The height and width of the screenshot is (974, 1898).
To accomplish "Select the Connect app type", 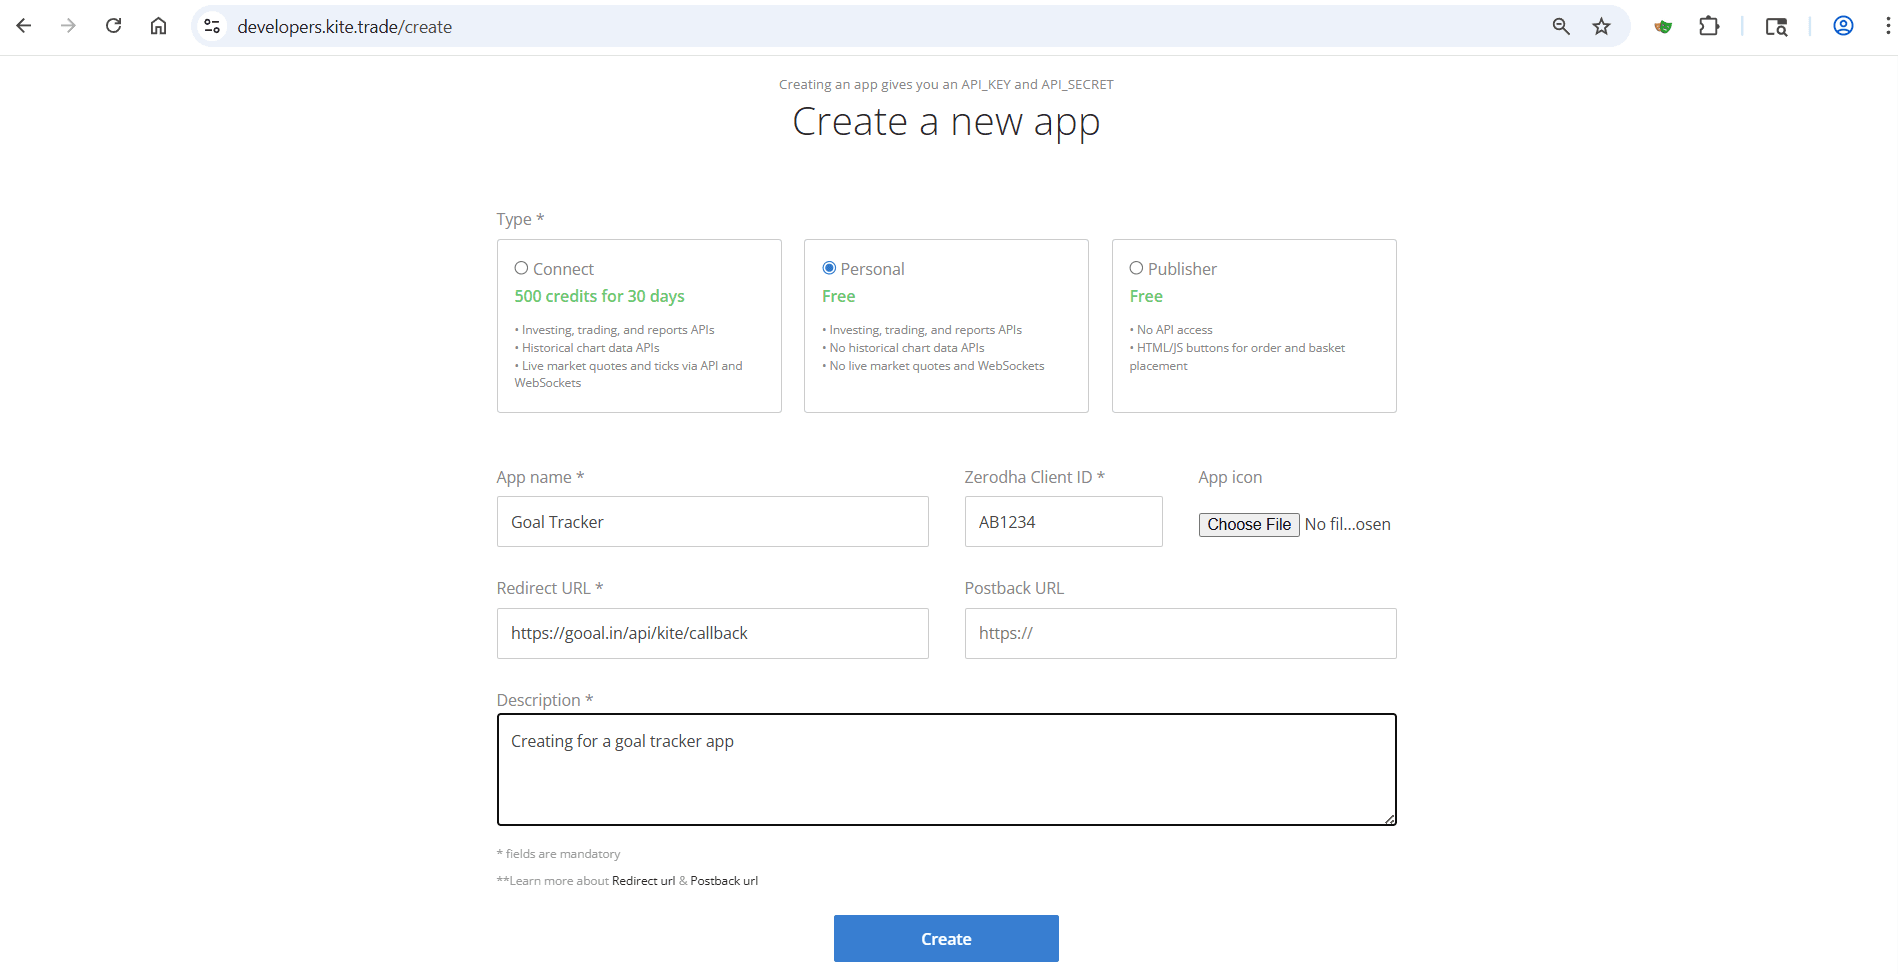I will [x=521, y=267].
